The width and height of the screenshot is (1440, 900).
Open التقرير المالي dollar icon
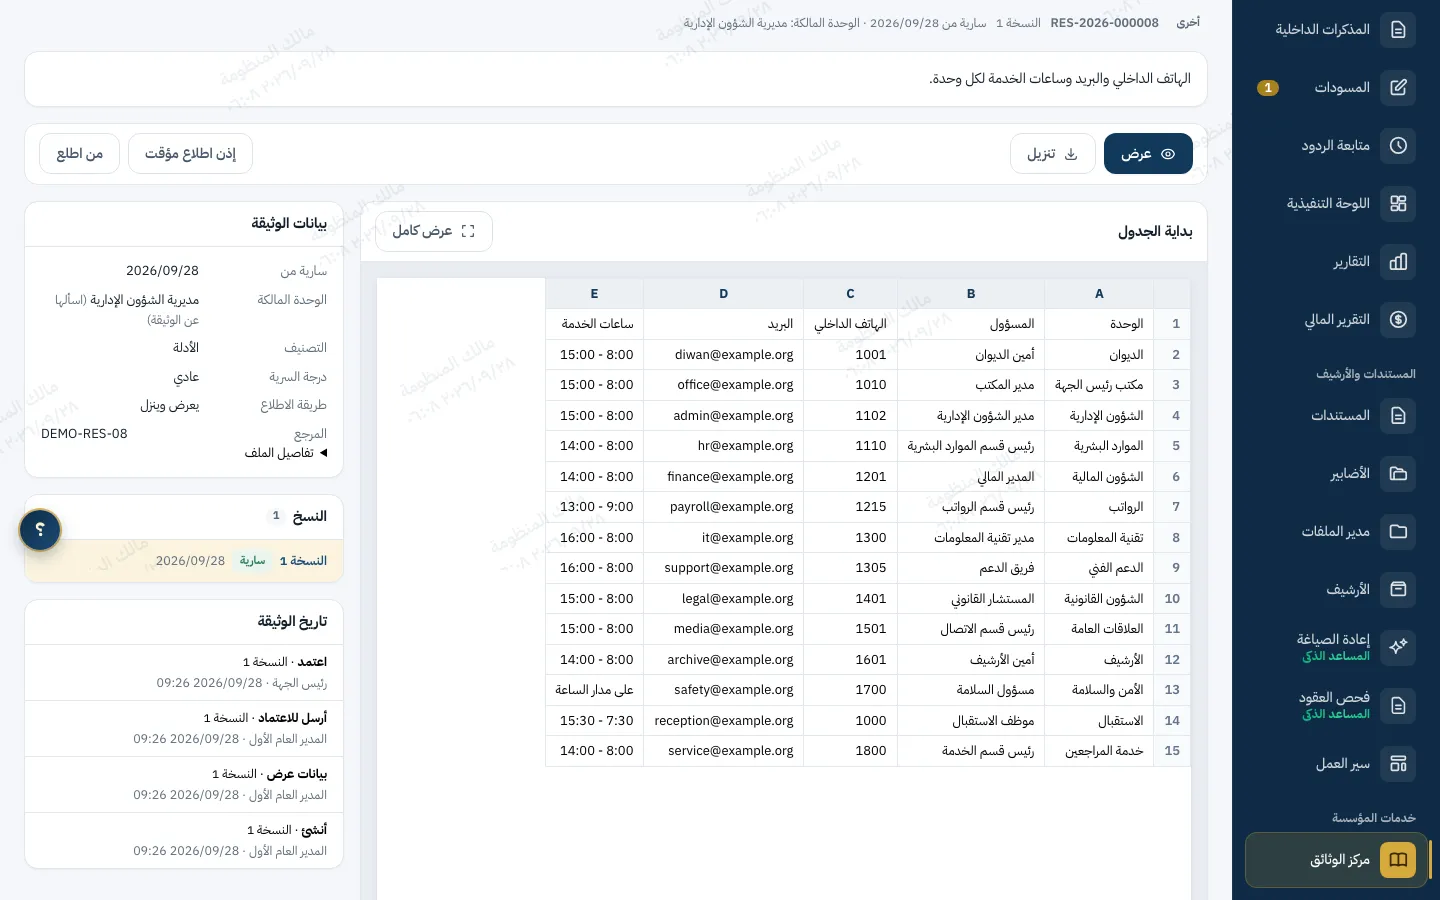click(1398, 320)
